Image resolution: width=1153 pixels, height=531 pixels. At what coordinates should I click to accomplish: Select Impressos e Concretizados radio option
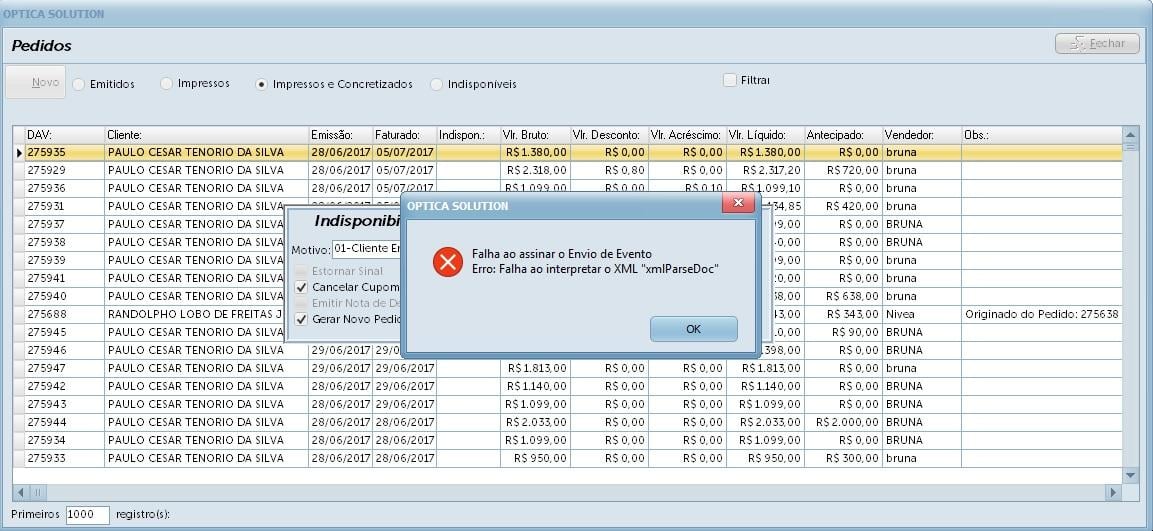point(261,85)
